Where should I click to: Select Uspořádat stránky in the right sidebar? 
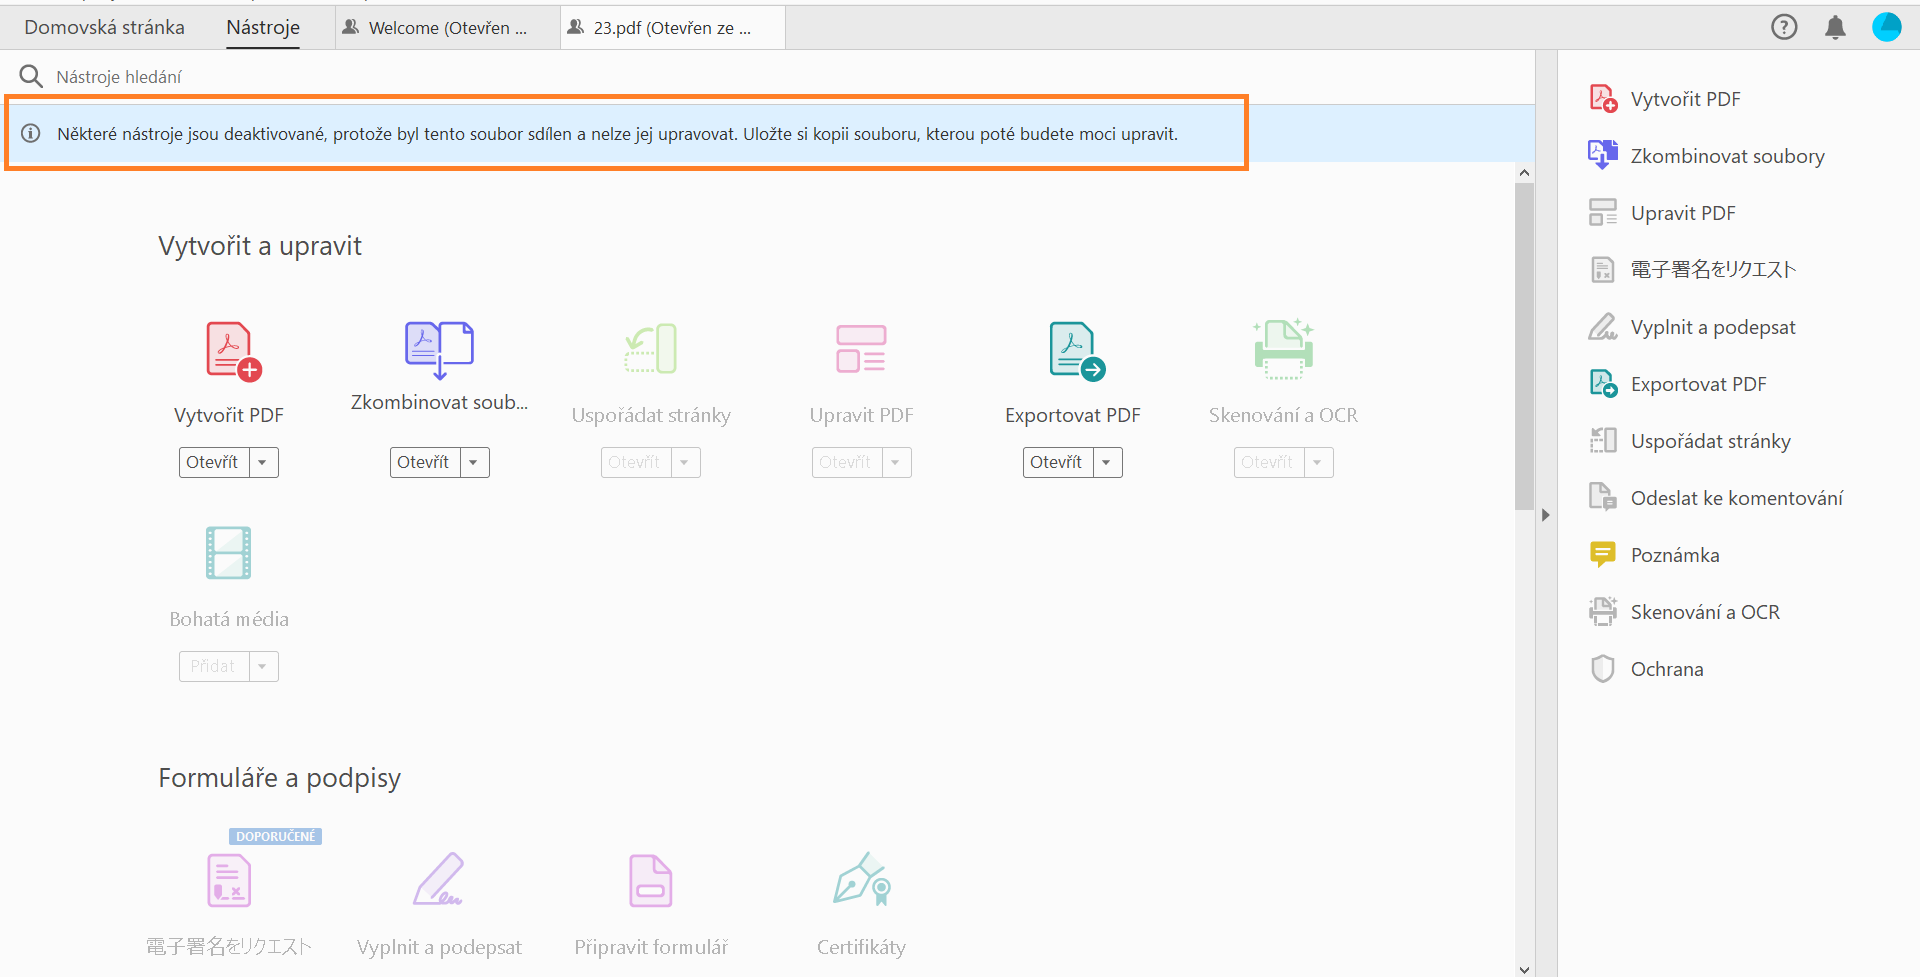pos(1690,441)
